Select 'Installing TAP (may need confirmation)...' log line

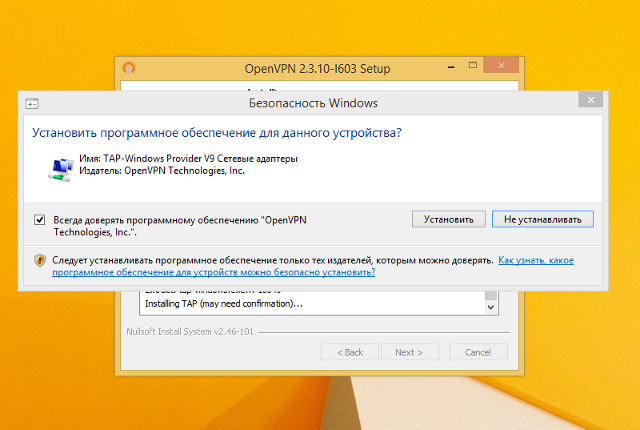[x=224, y=304]
